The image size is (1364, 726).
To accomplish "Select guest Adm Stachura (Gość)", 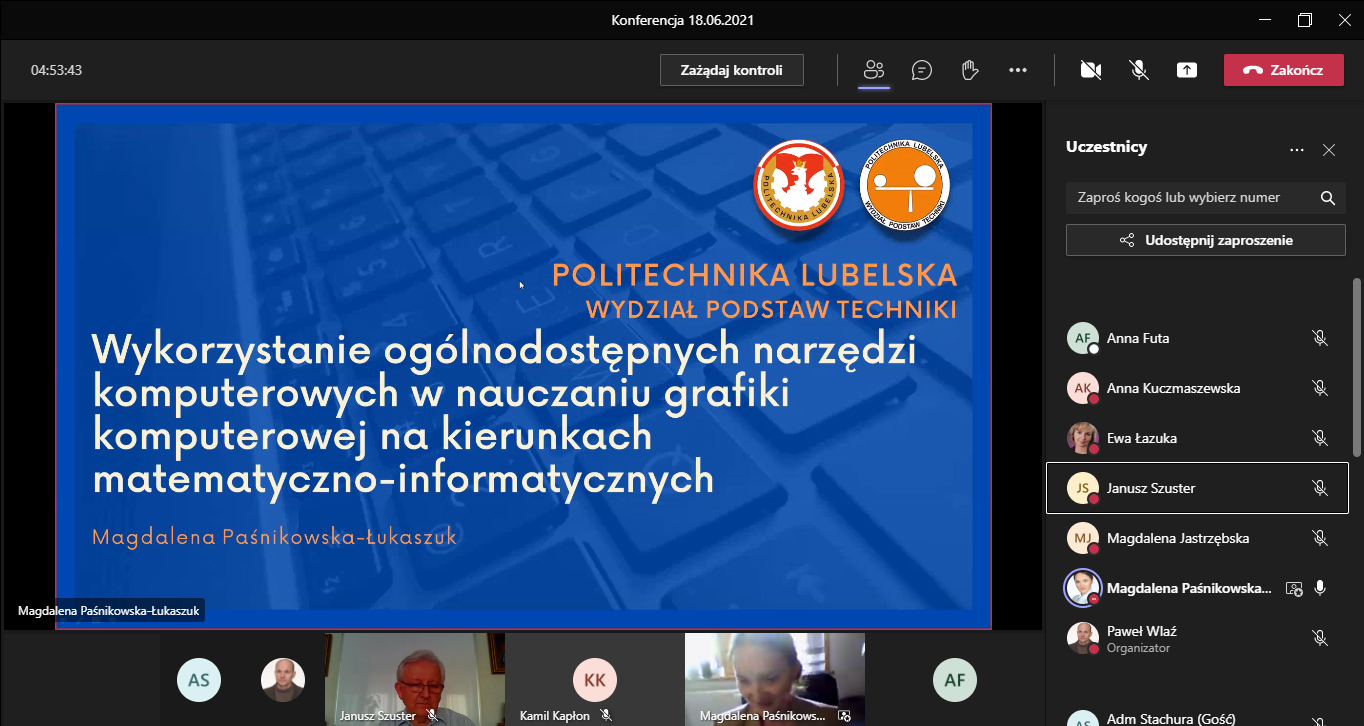I will pyautogui.click(x=1197, y=718).
